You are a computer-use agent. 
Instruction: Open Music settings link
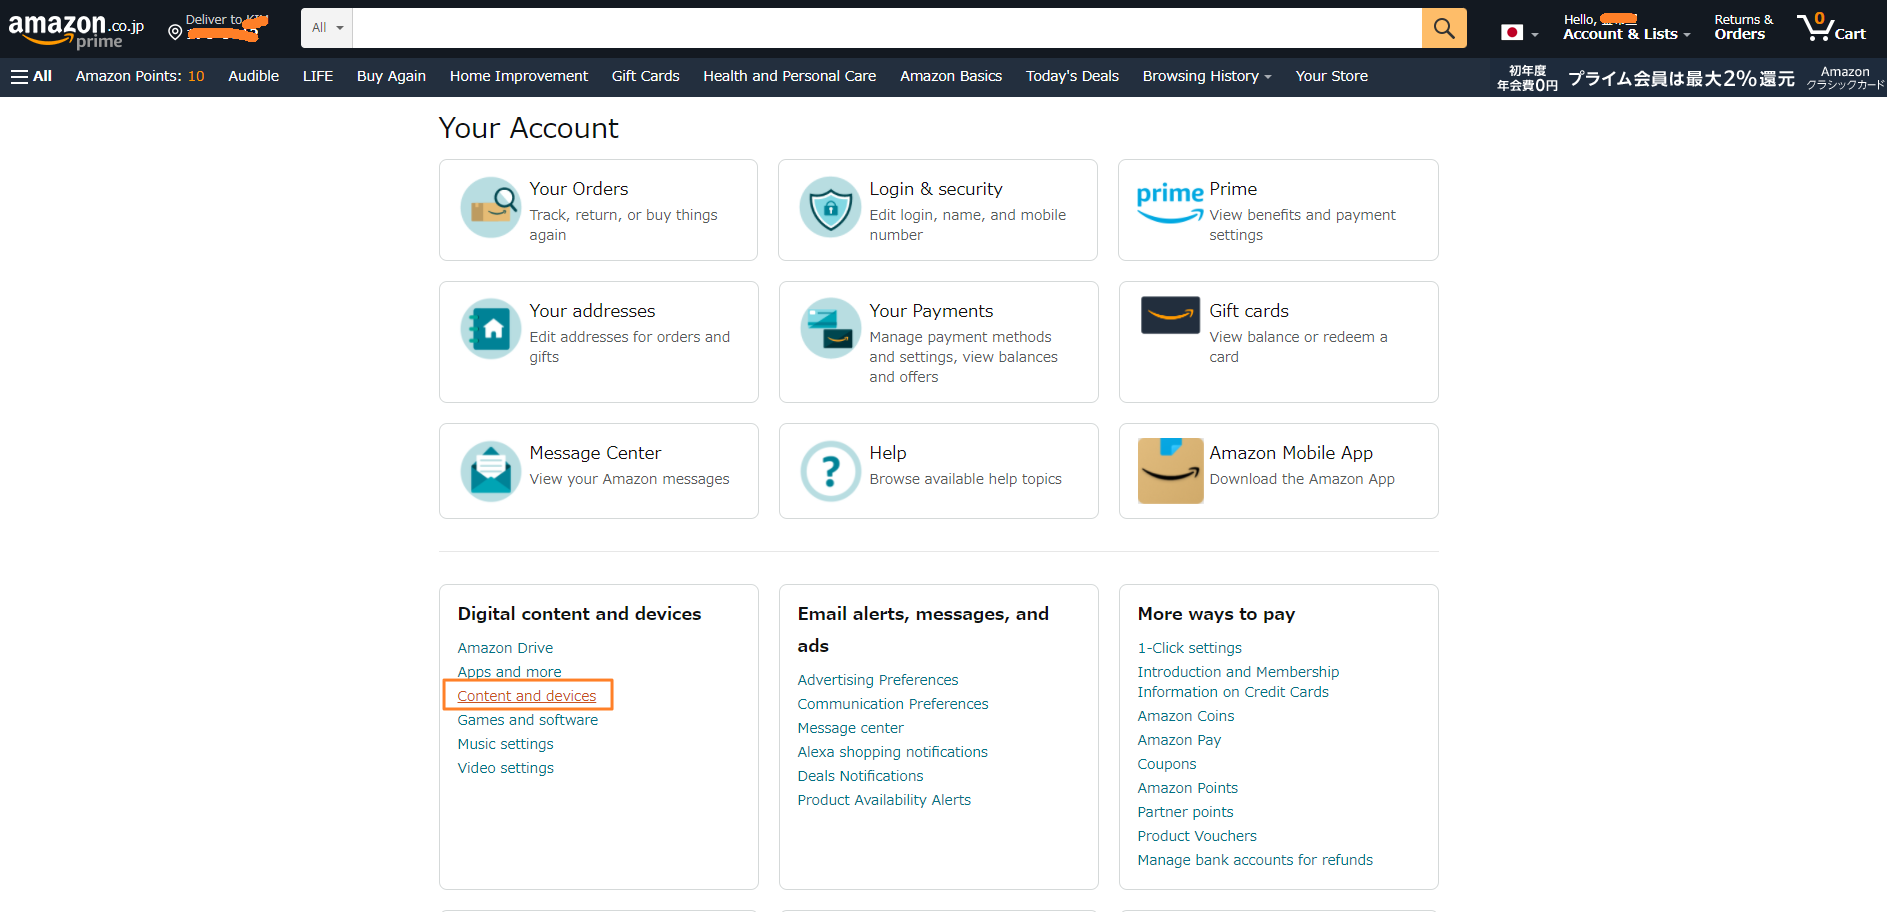pos(505,744)
